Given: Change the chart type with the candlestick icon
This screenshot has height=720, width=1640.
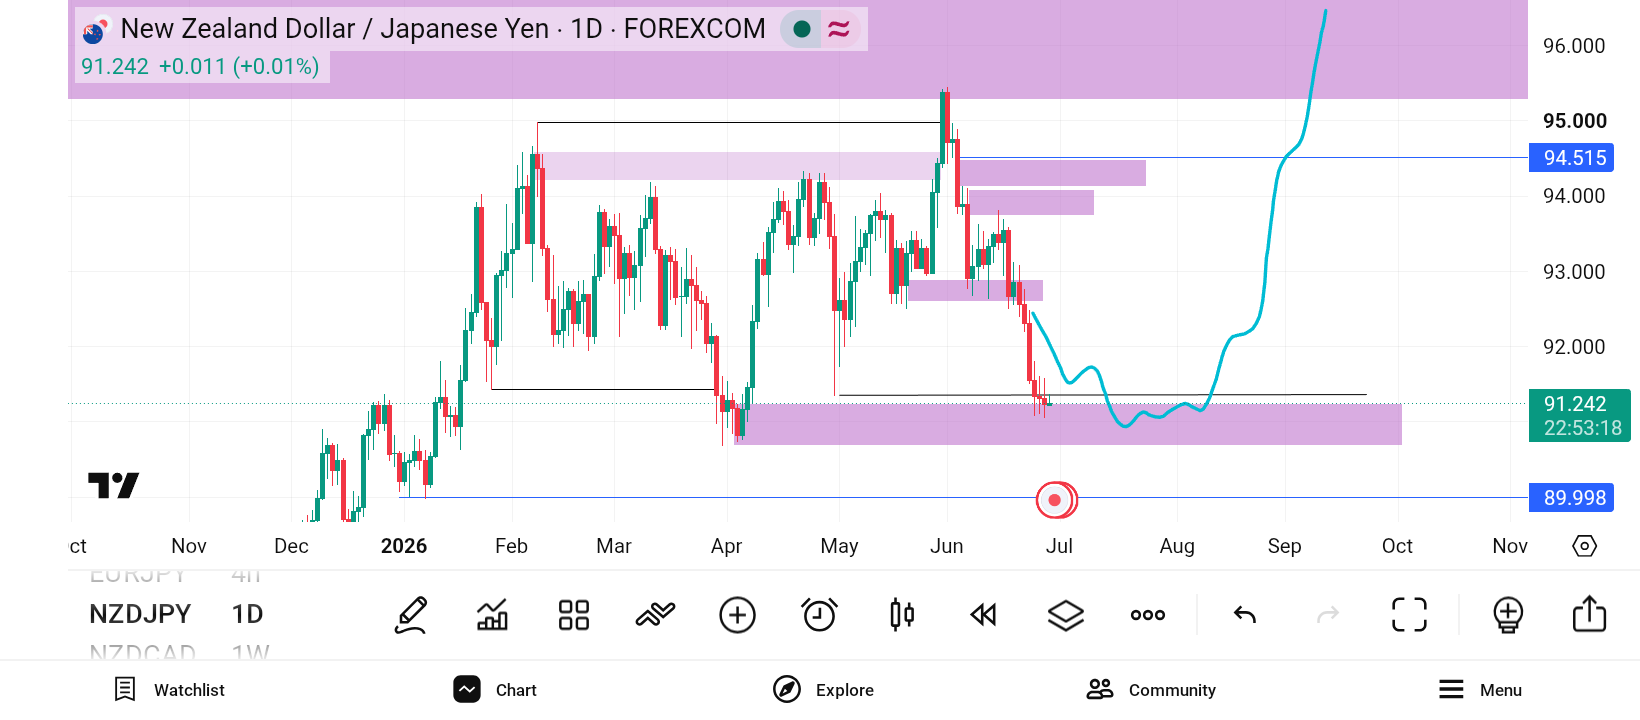Looking at the screenshot, I should (902, 615).
